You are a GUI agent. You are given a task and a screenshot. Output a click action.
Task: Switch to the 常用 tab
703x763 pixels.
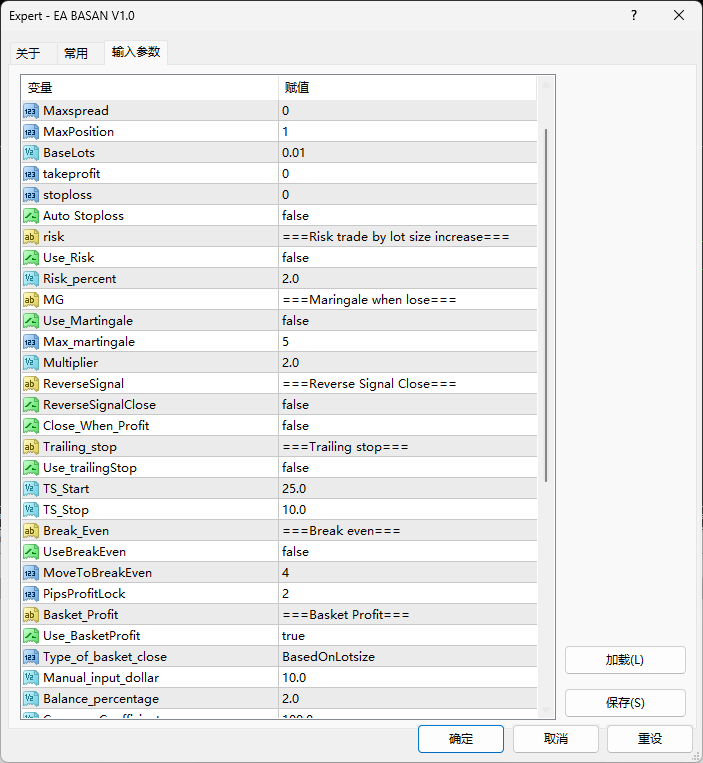(x=76, y=54)
